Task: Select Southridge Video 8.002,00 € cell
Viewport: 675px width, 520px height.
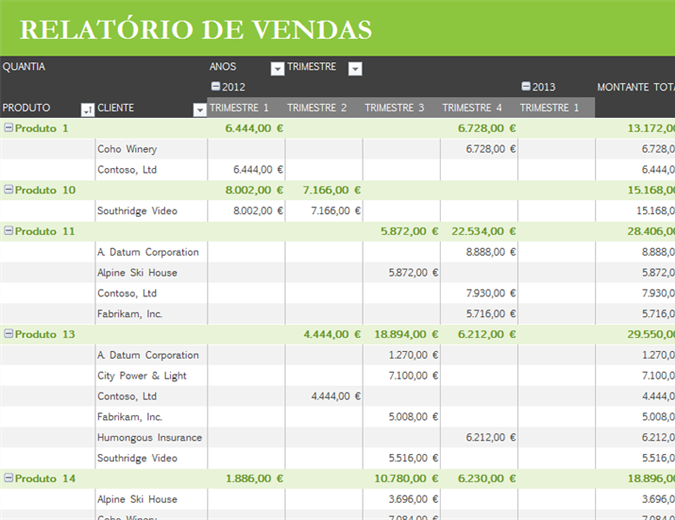Action: pos(258,211)
